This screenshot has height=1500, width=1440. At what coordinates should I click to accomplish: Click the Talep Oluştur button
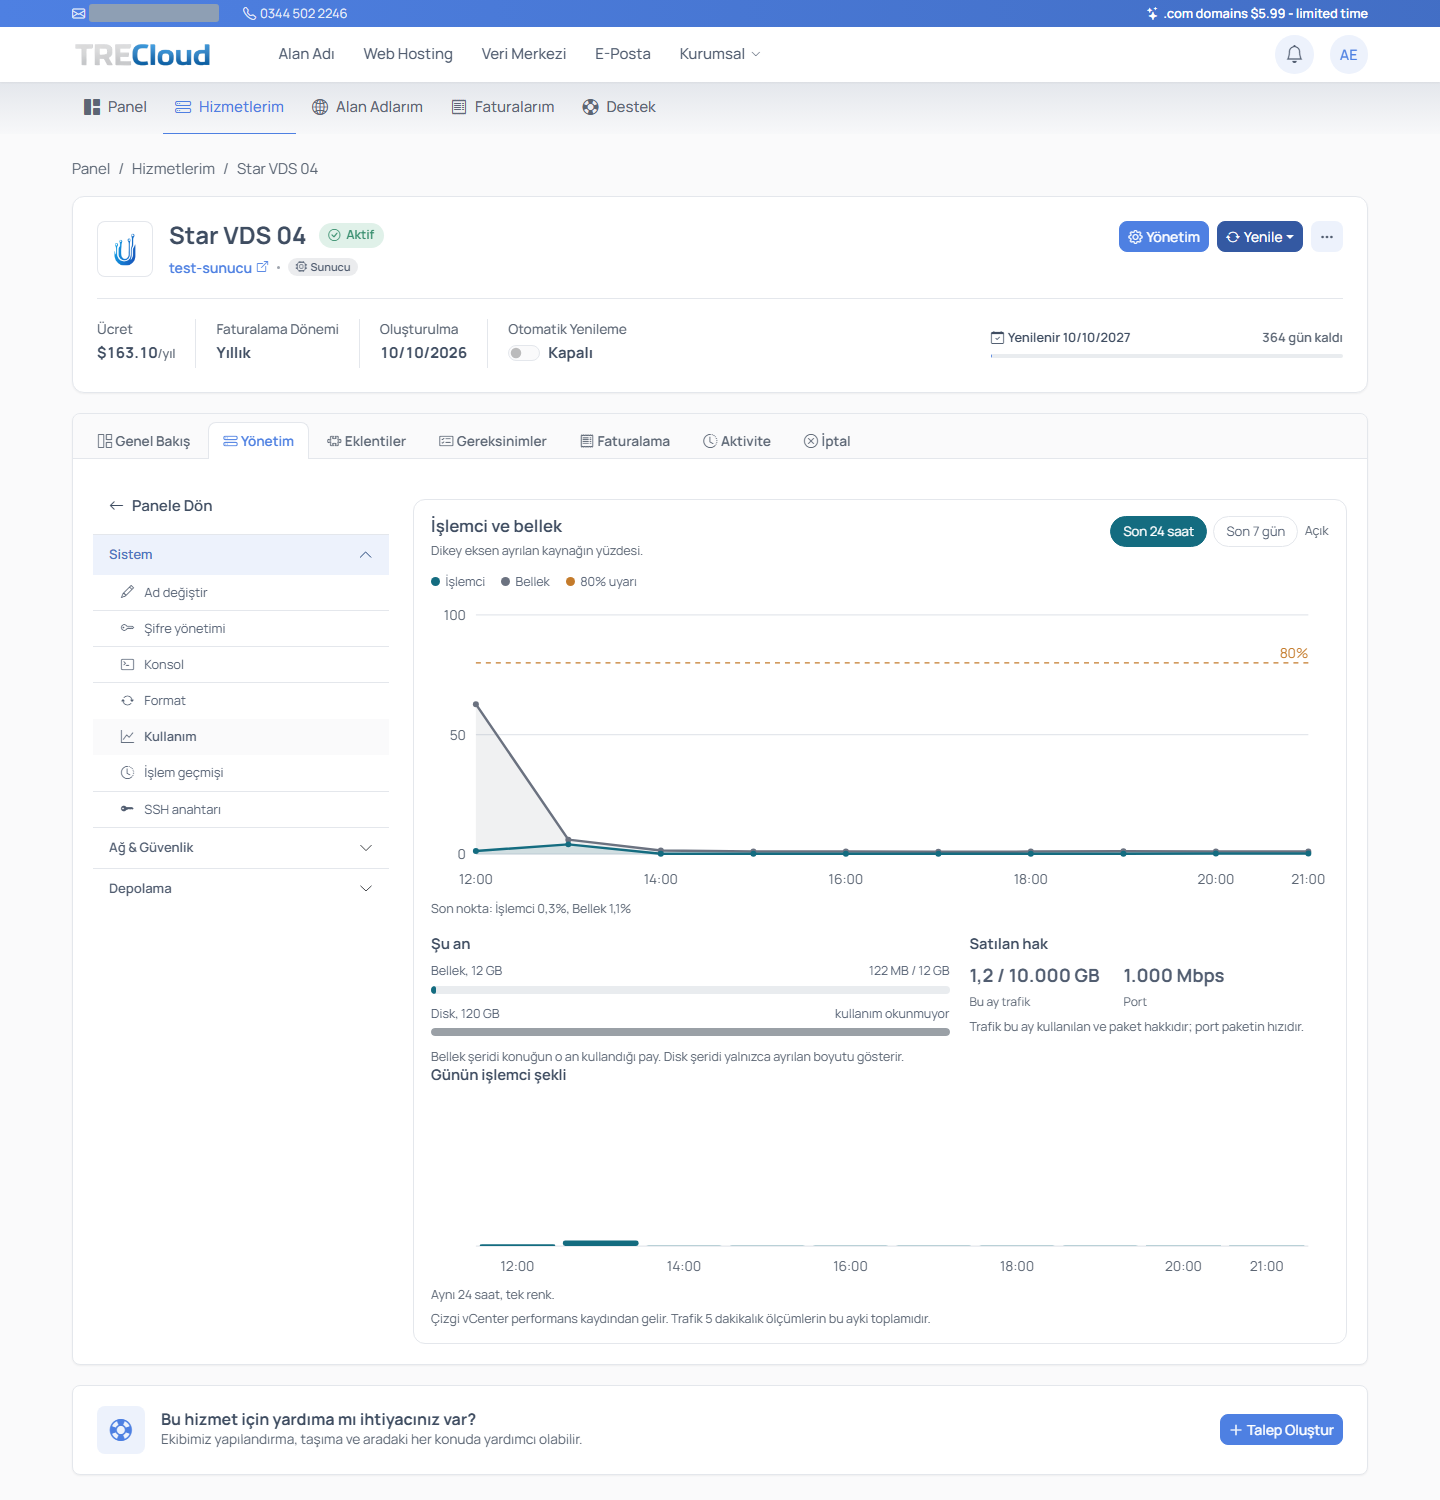click(1281, 1430)
